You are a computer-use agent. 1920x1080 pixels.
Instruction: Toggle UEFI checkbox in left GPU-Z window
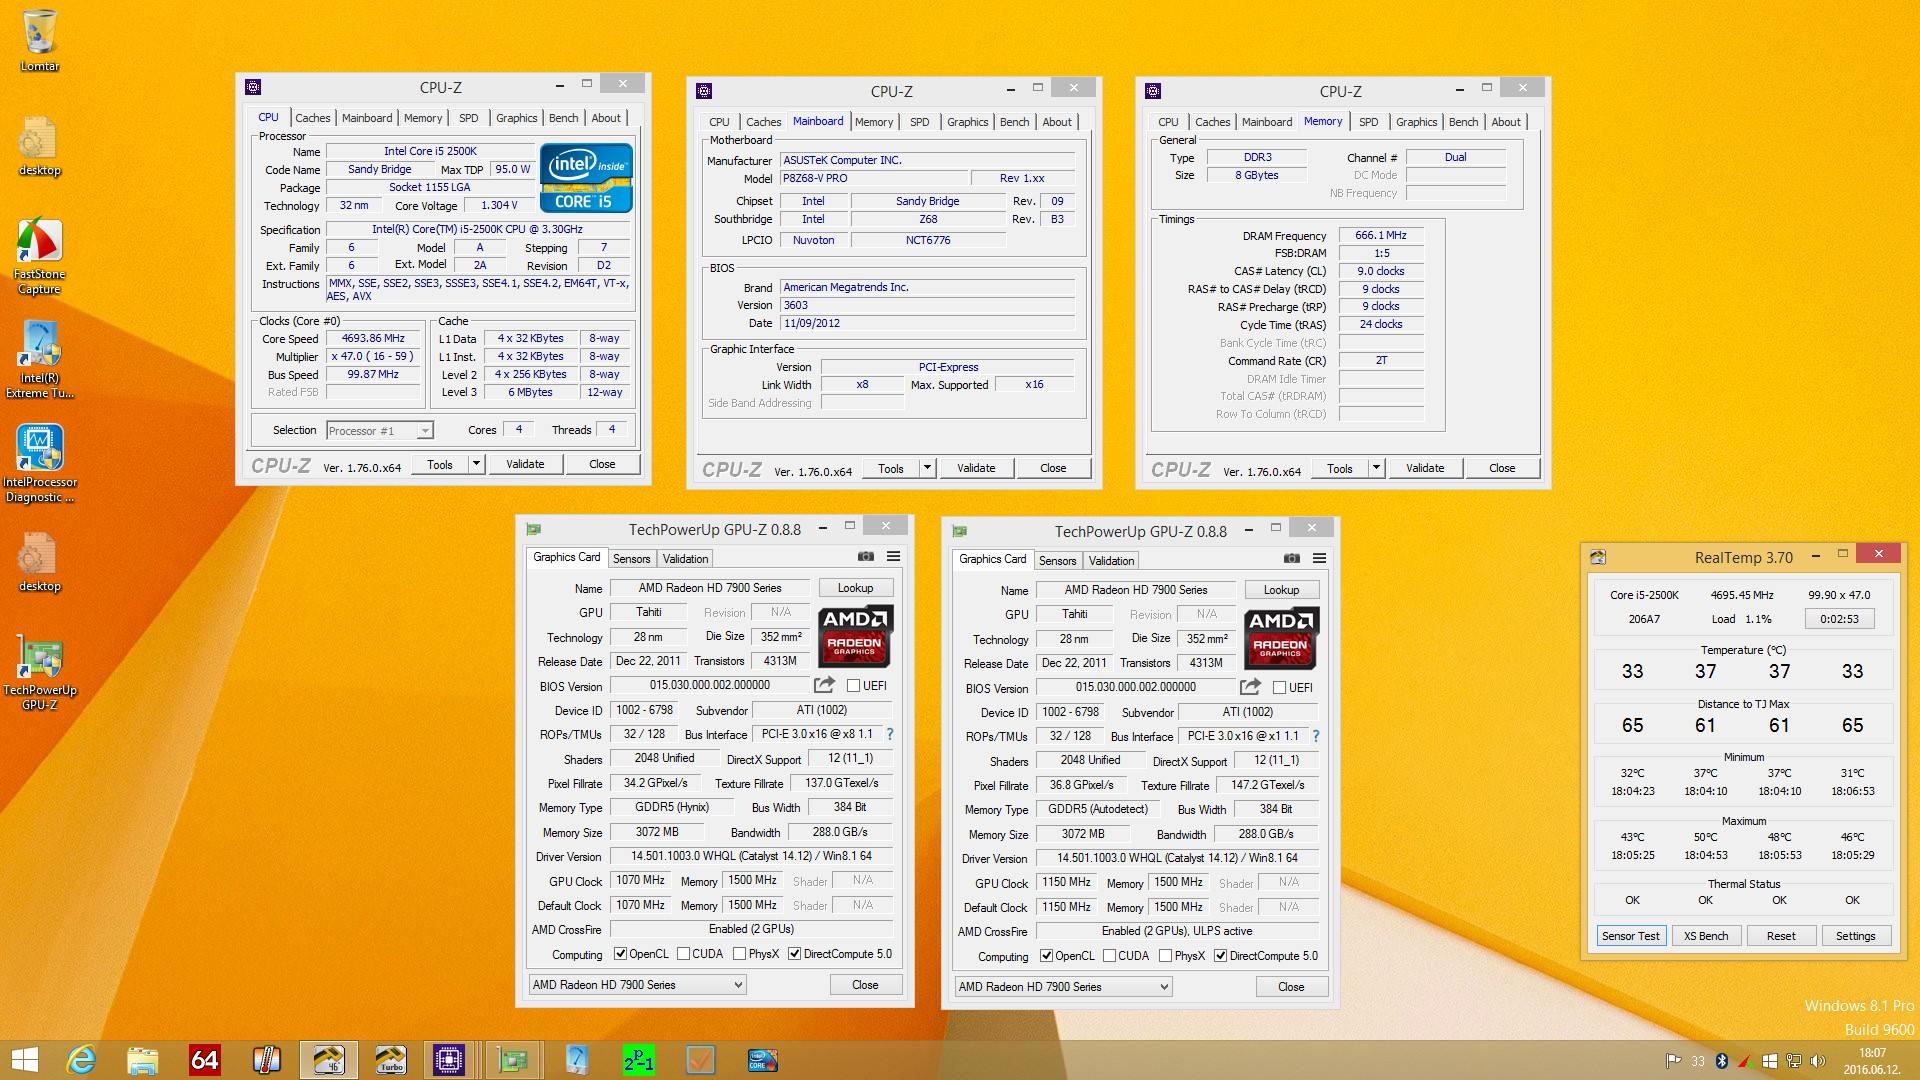853,686
